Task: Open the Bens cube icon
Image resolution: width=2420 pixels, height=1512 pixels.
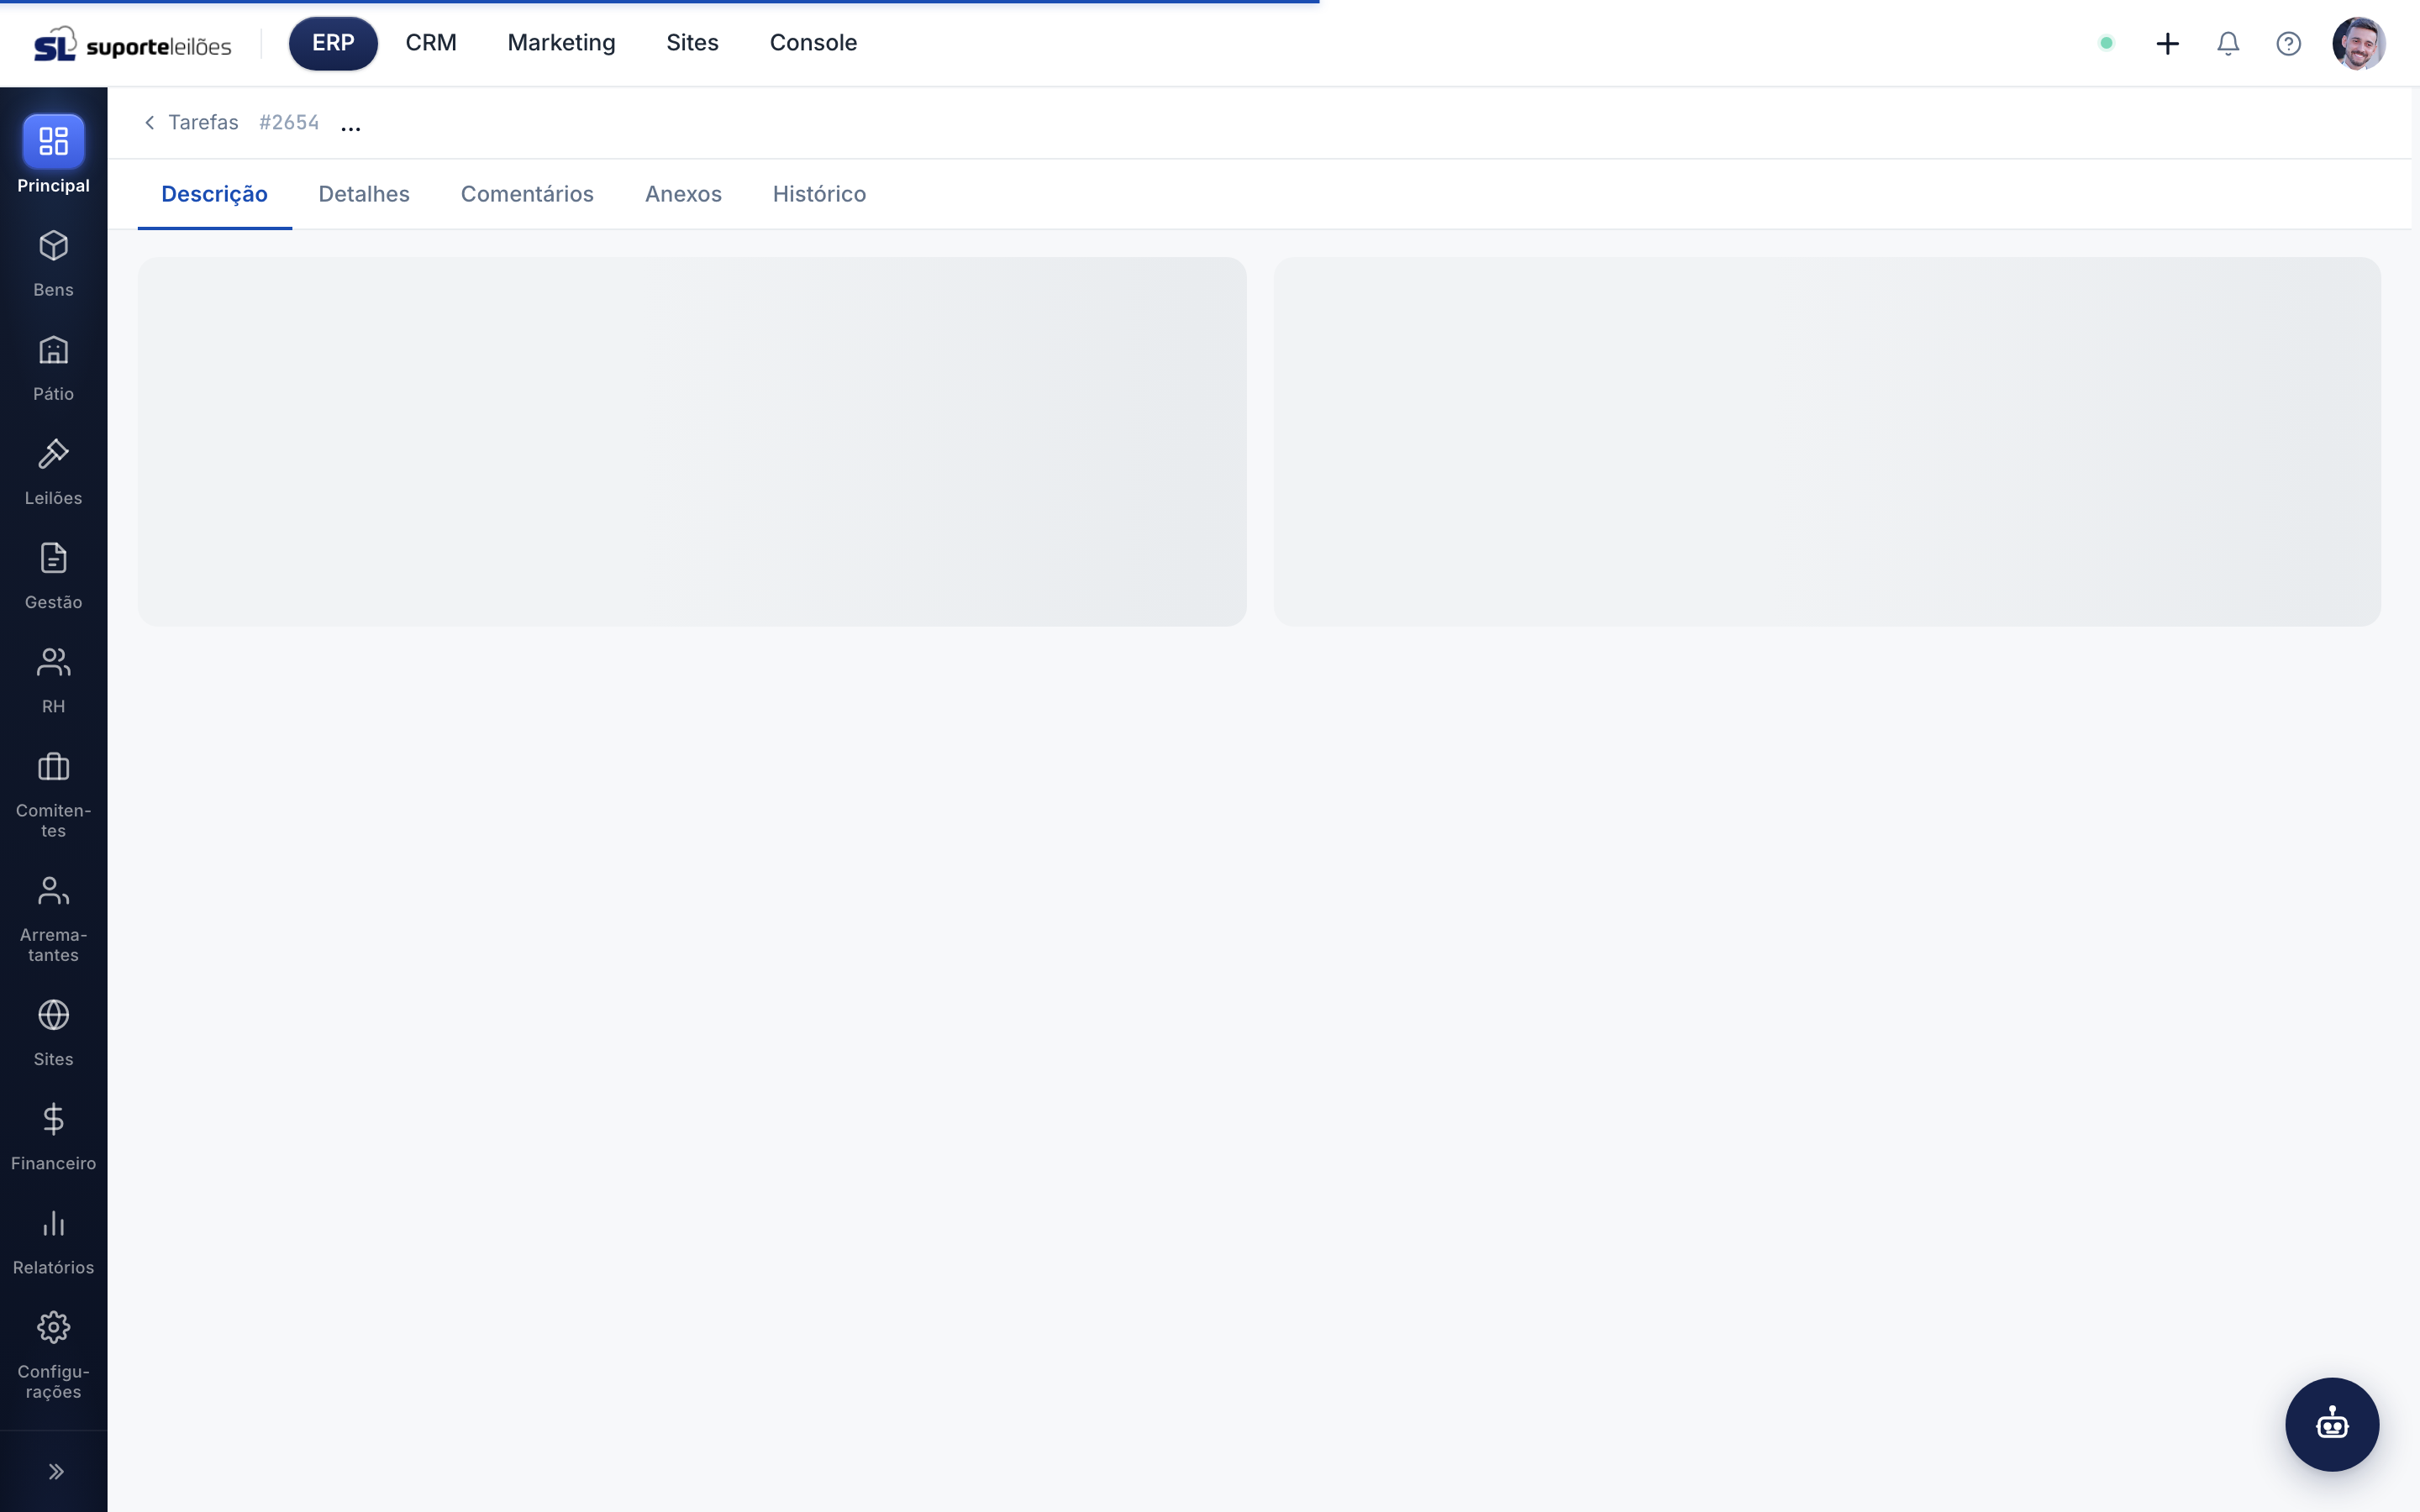Action: (x=53, y=246)
